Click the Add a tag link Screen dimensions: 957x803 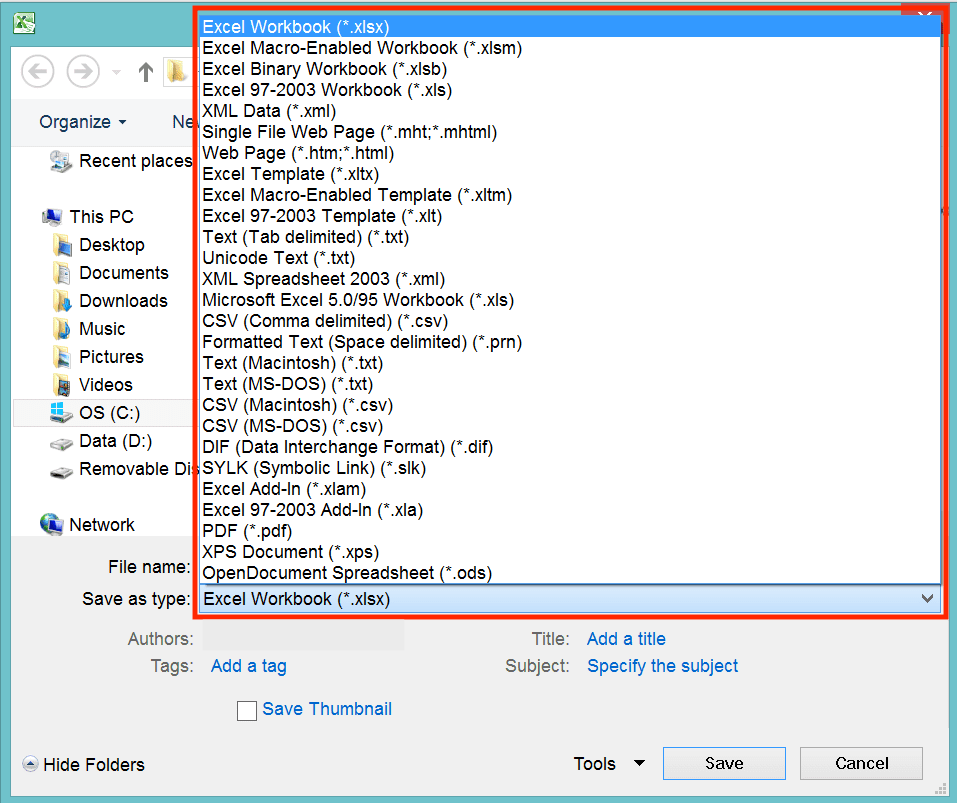pyautogui.click(x=248, y=666)
